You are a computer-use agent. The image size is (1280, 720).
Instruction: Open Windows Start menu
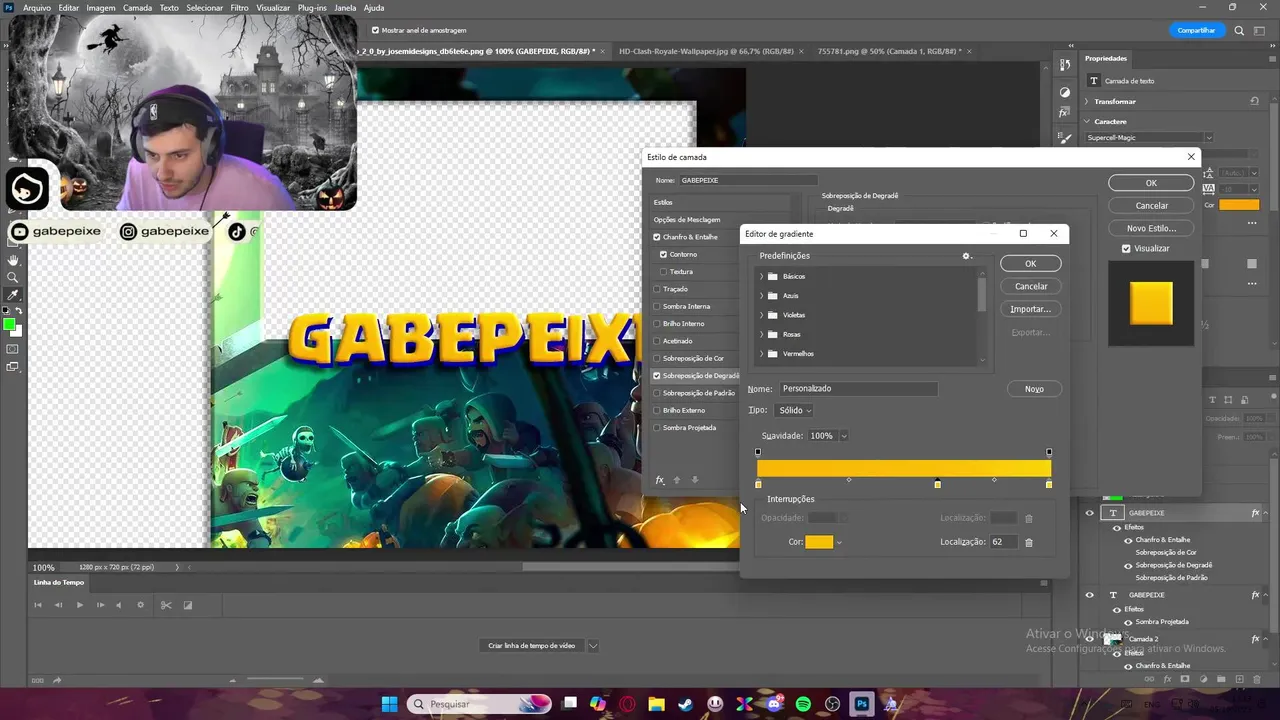[x=389, y=704]
